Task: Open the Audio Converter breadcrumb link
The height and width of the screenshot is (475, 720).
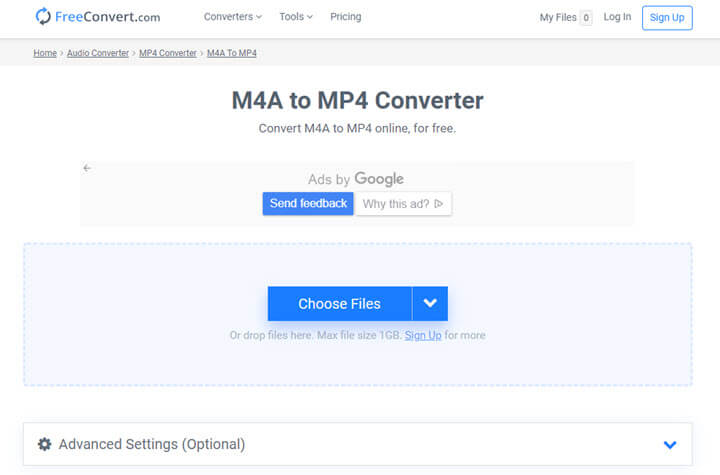Action: (98, 53)
